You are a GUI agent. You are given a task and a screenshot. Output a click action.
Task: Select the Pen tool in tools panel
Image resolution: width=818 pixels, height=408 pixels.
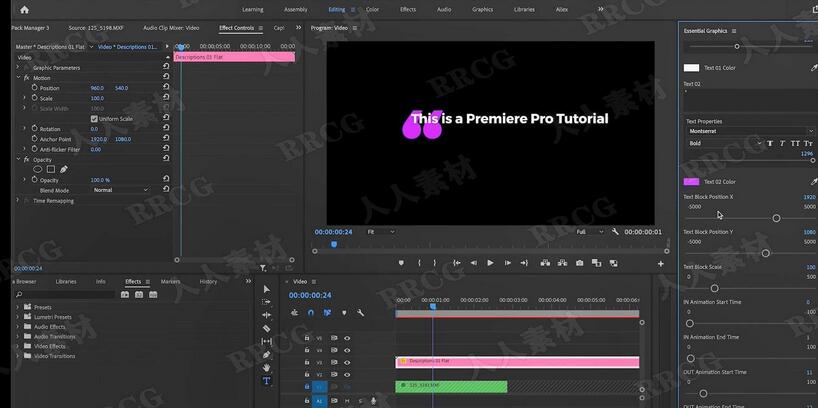click(x=267, y=355)
